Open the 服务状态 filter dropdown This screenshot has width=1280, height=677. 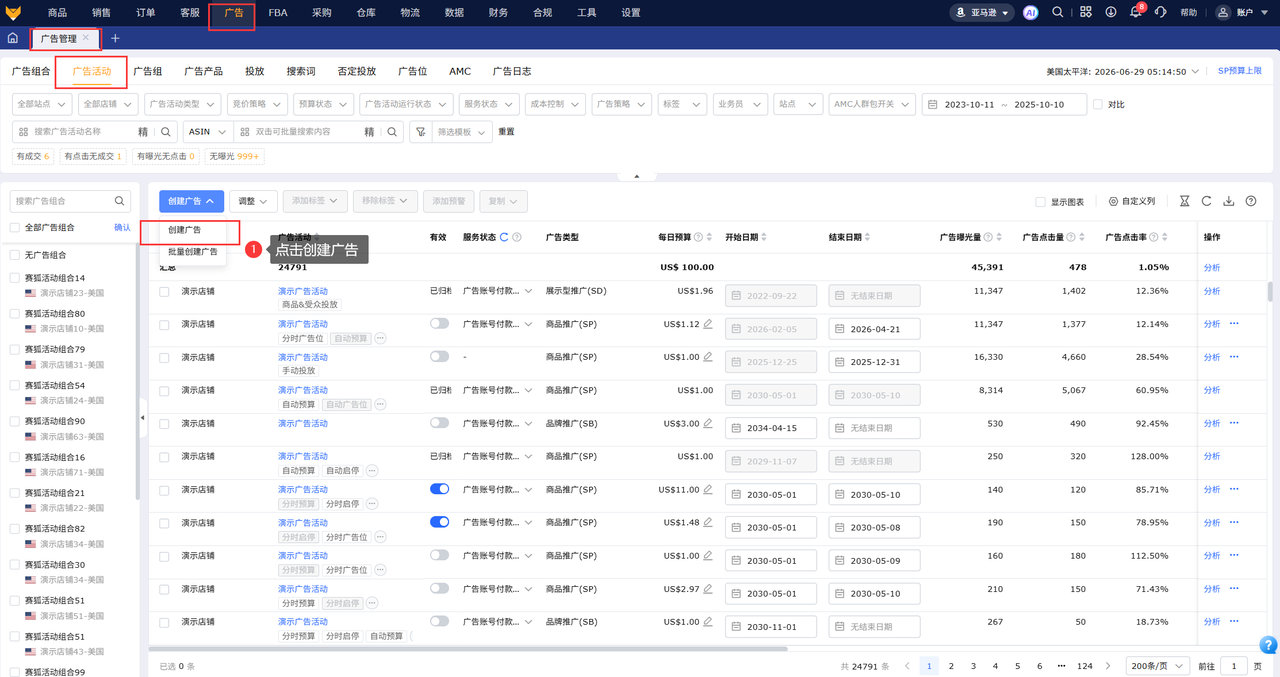(x=487, y=104)
